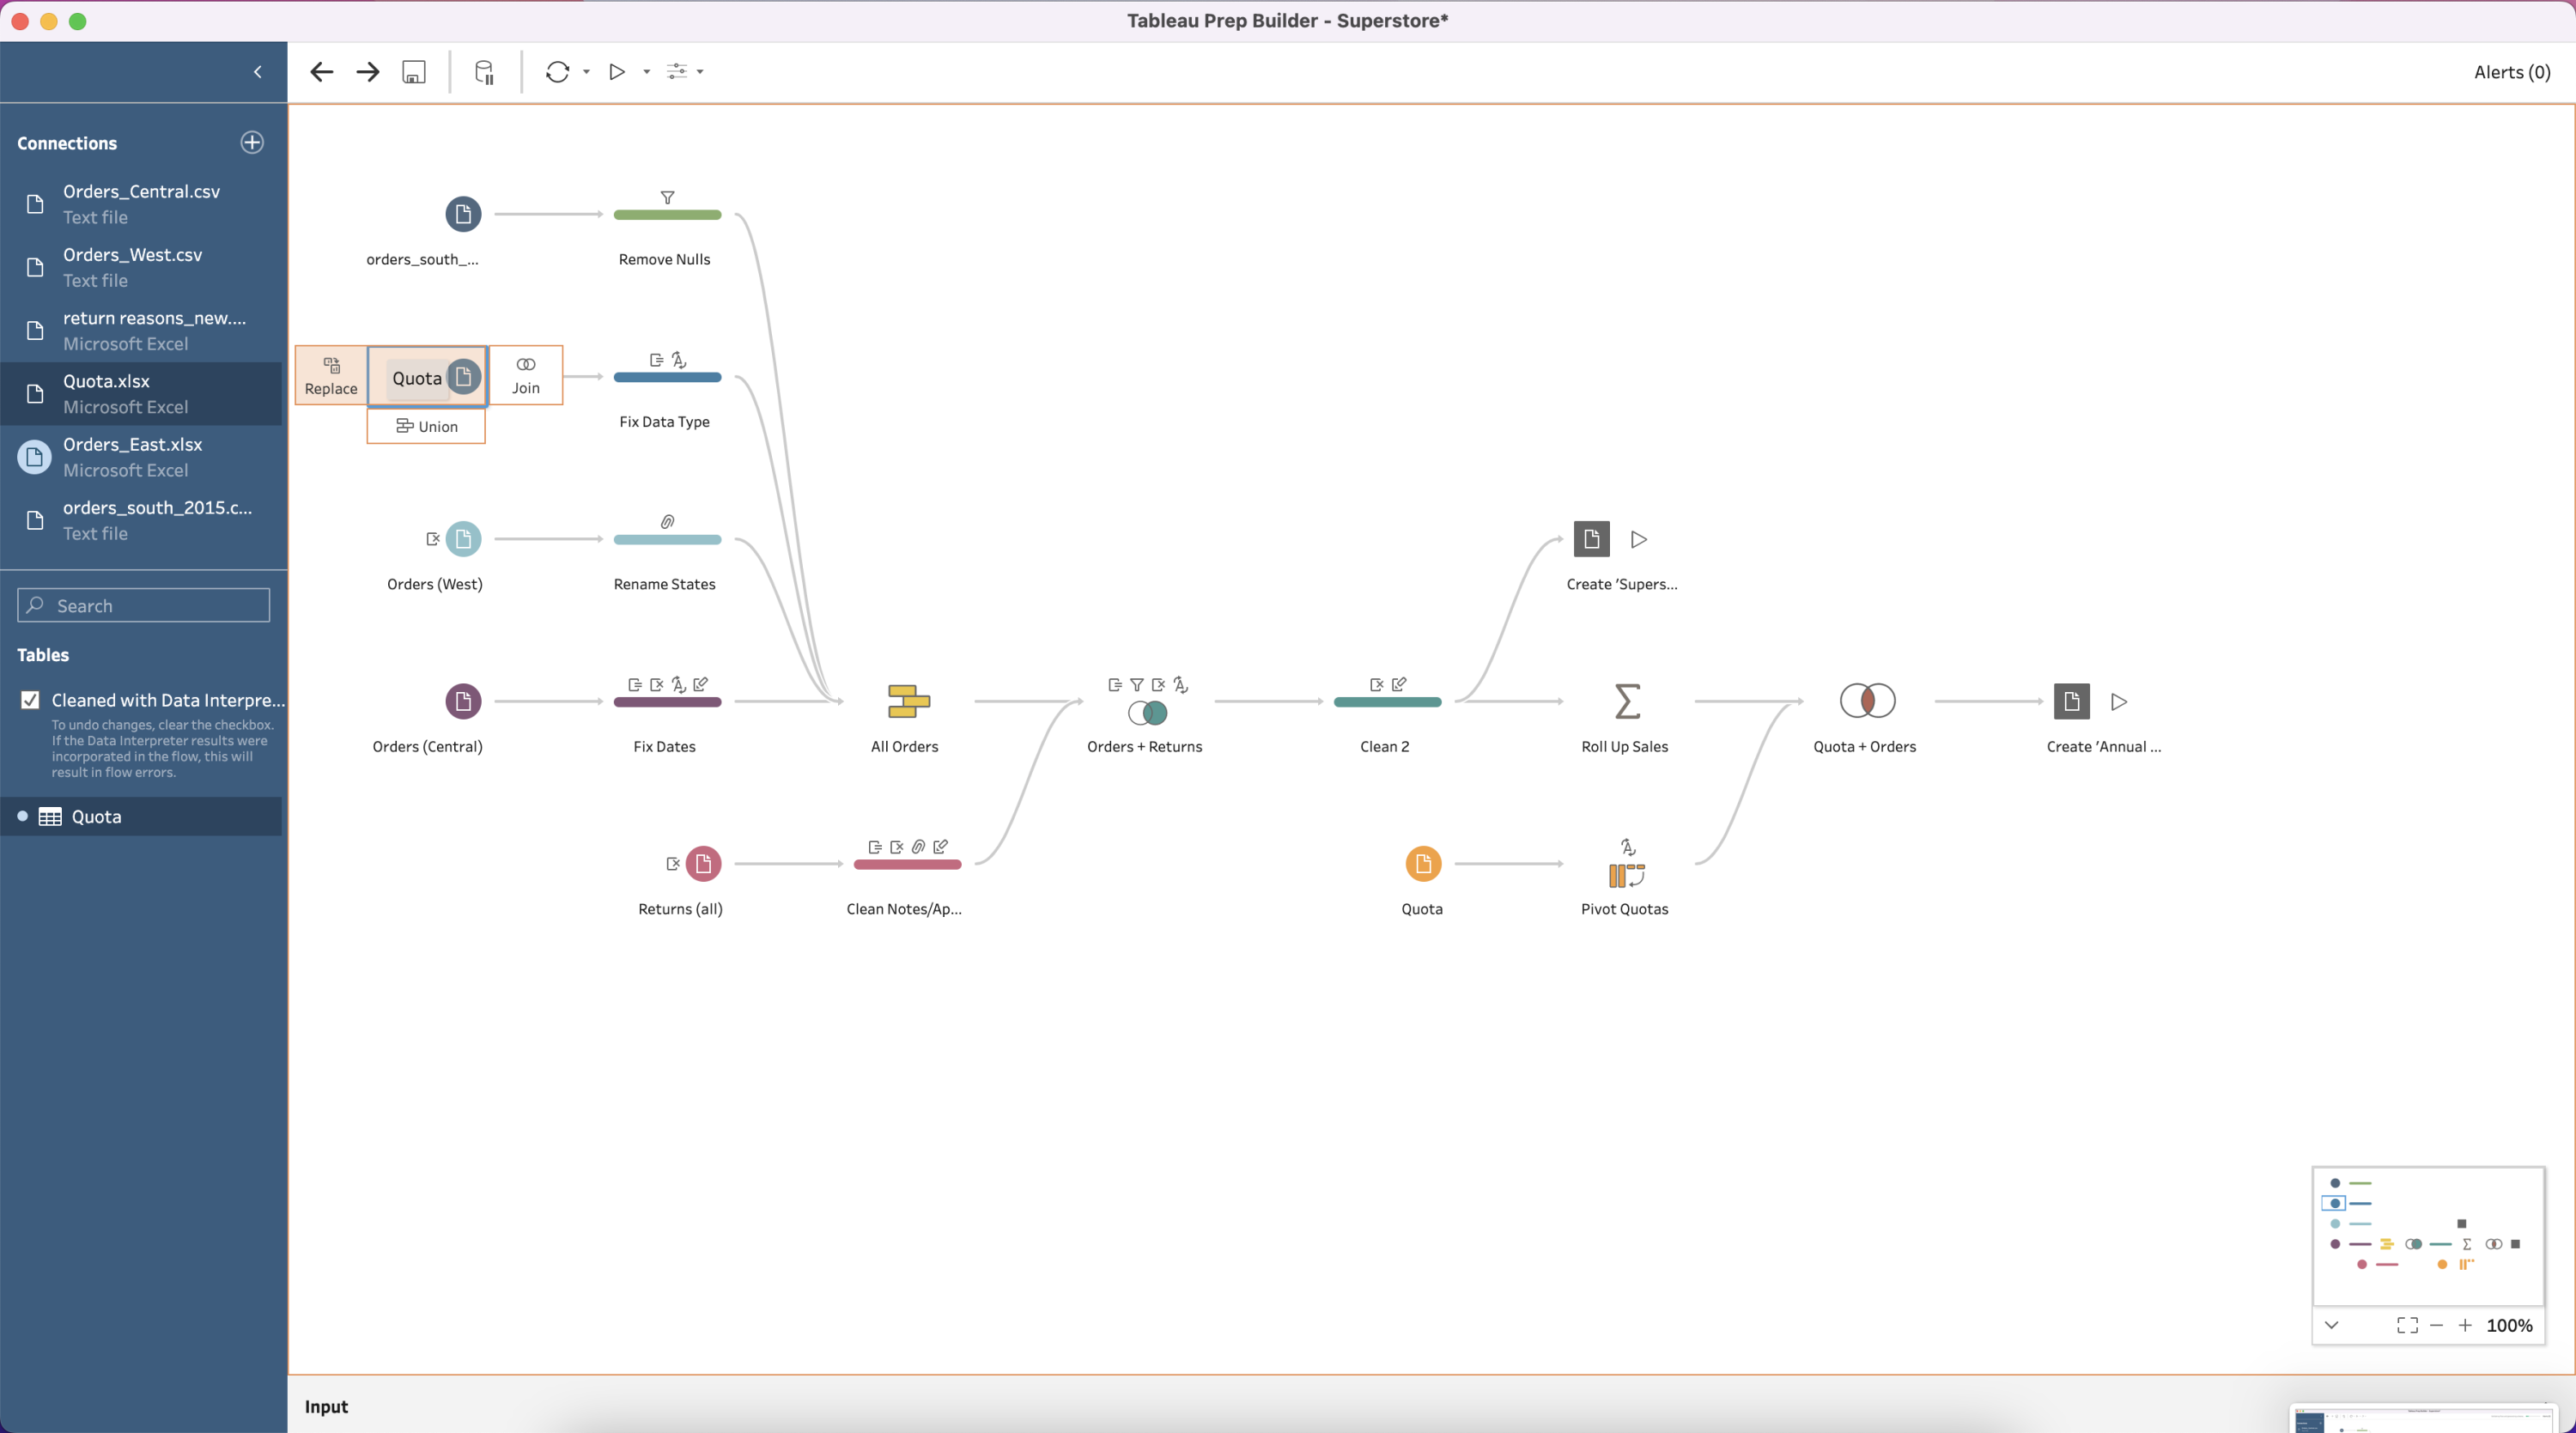Zoom in with the plus button
Screen dimensions: 2576x1433
point(2465,1325)
